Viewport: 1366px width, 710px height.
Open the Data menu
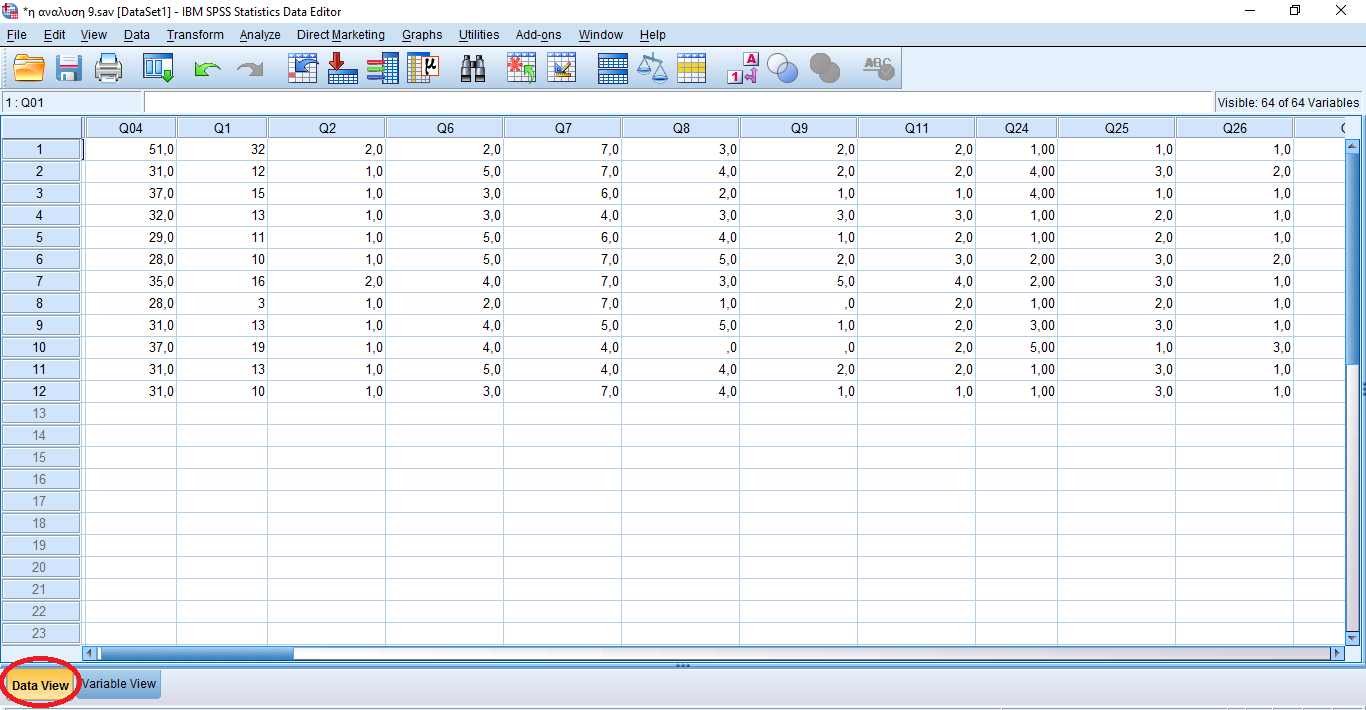pos(137,35)
